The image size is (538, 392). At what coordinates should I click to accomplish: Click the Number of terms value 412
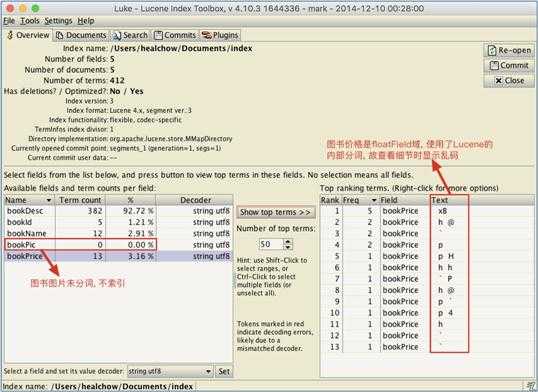click(x=117, y=81)
